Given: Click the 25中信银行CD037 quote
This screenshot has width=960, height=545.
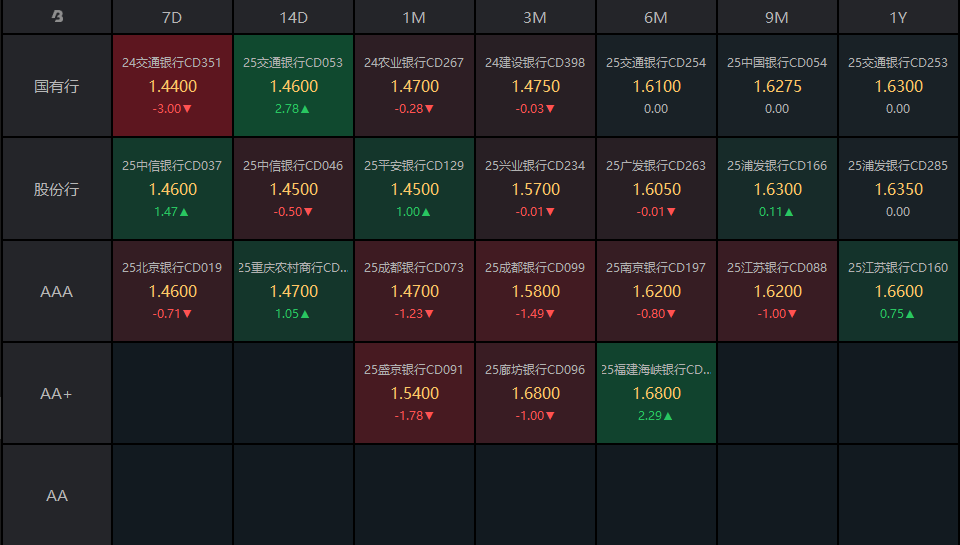Looking at the screenshot, I should 172,189.
